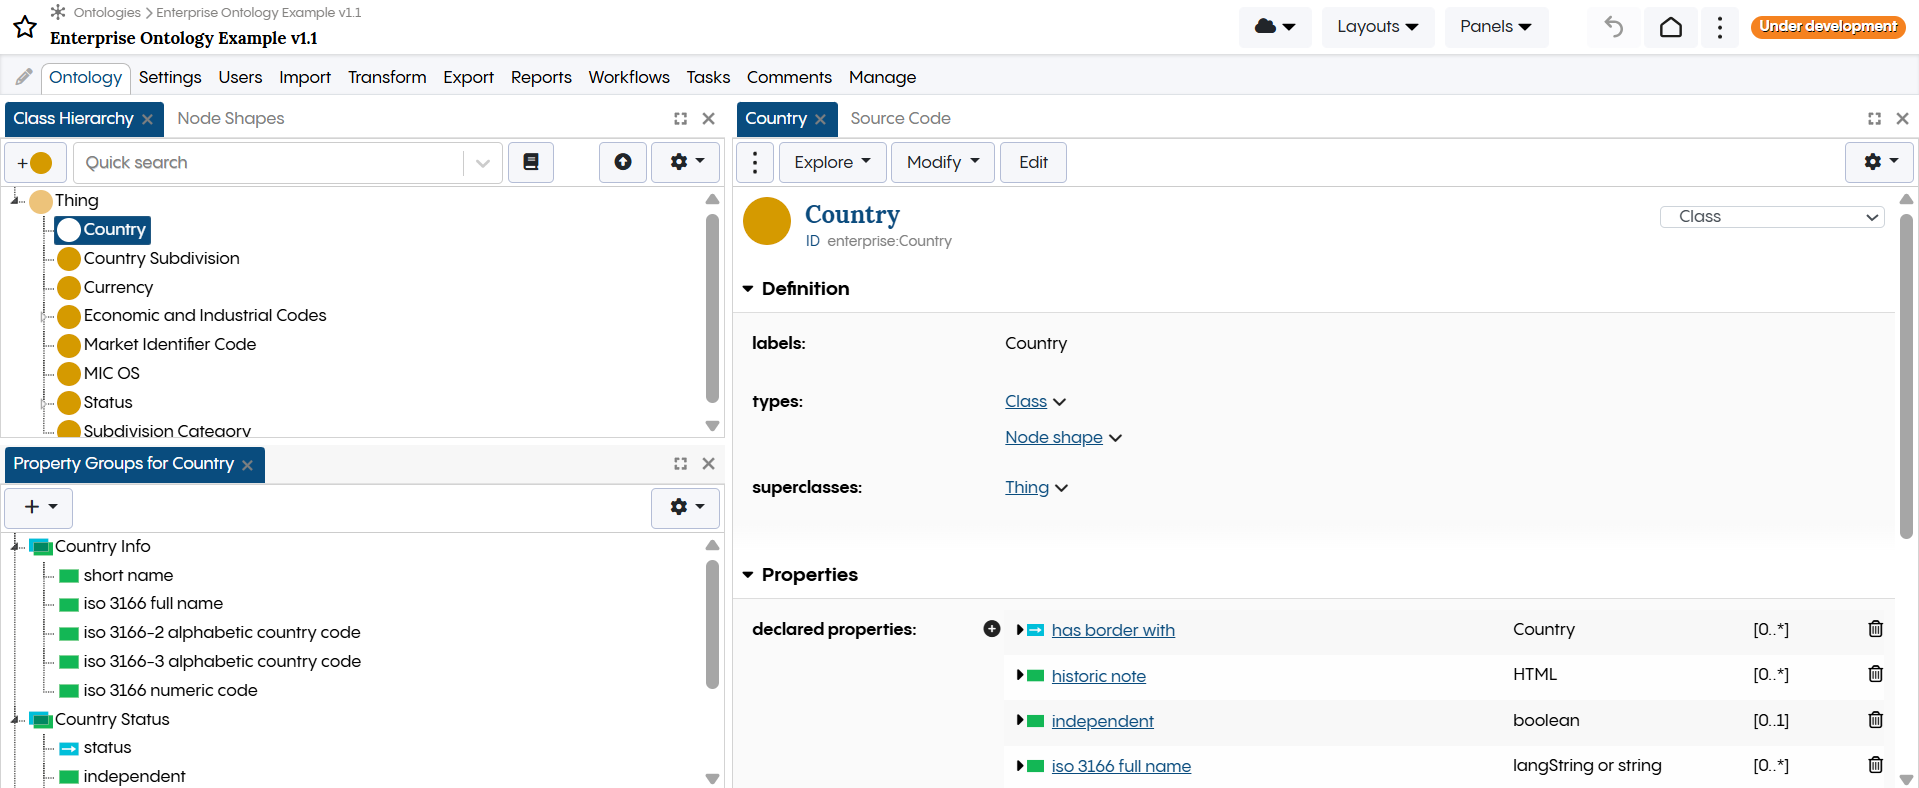The image size is (1919, 788).
Task: Open the Thing superclass link
Action: click(x=1026, y=487)
